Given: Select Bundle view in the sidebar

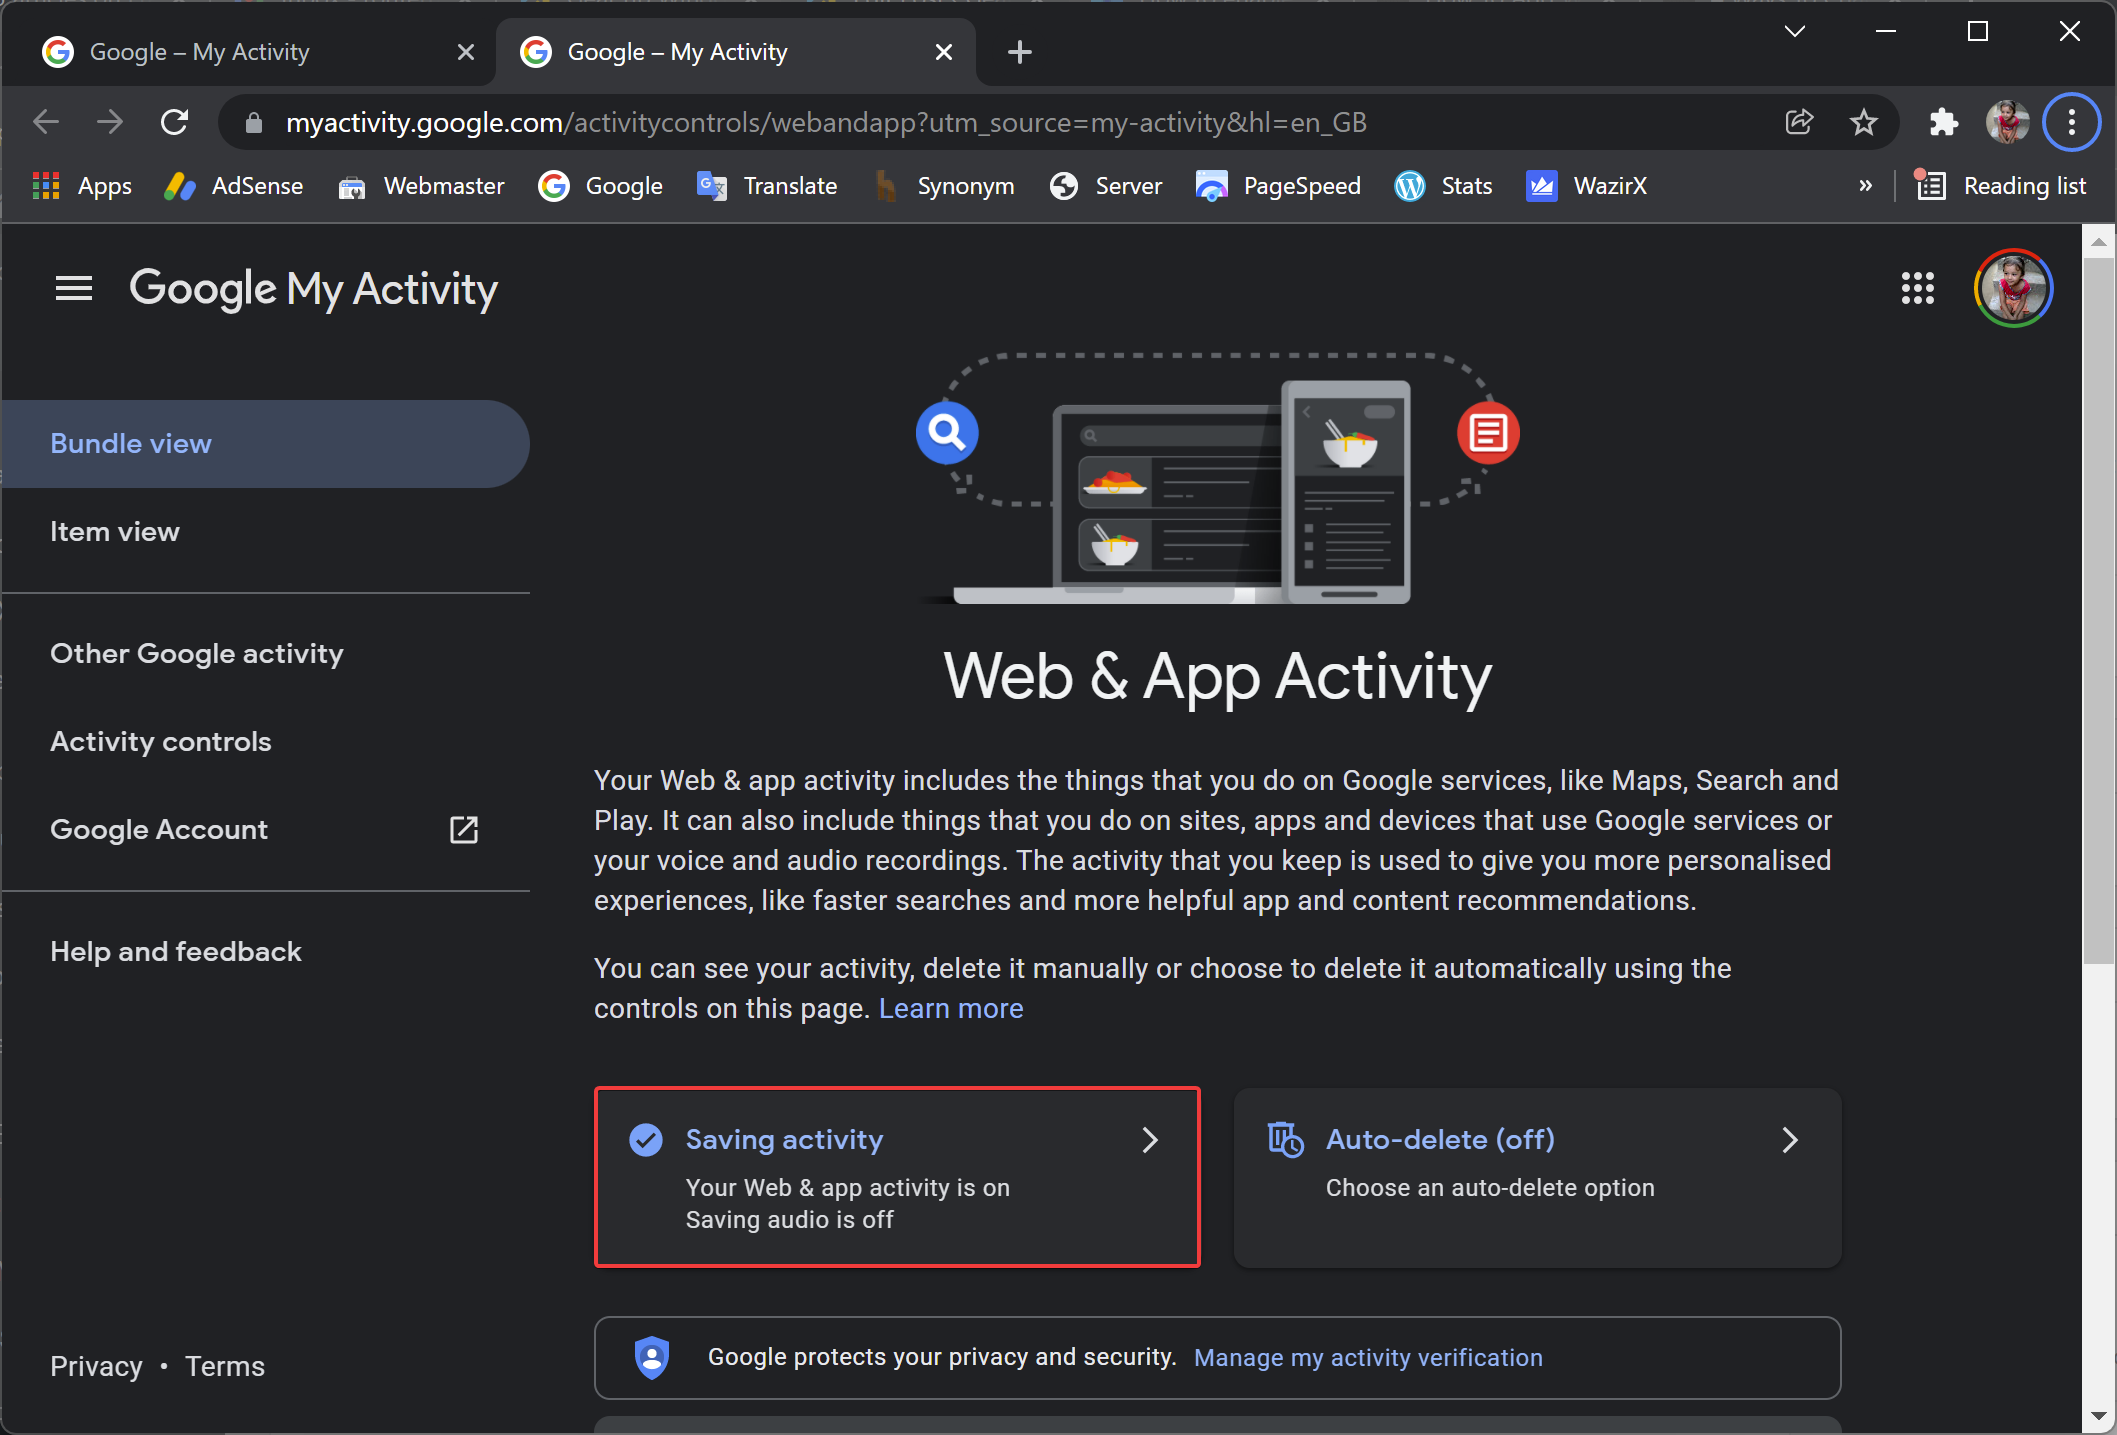Looking at the screenshot, I should pyautogui.click(x=265, y=444).
